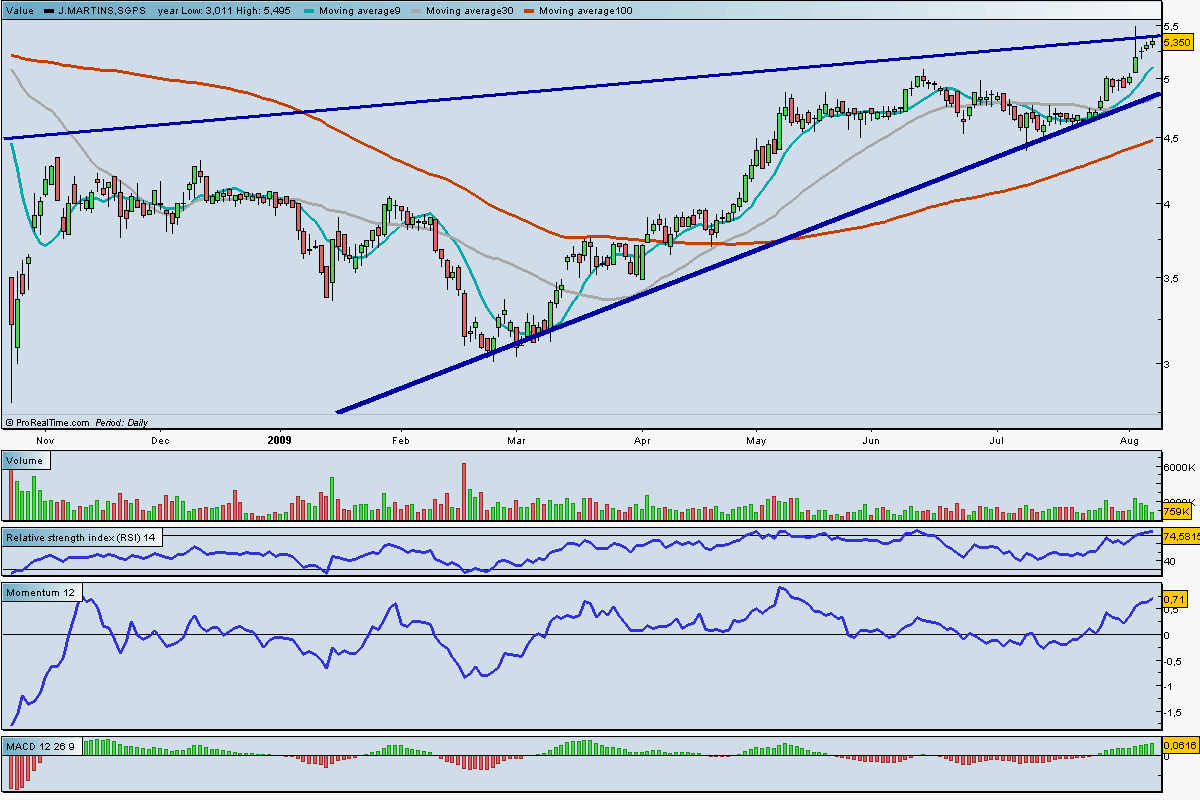Open the Momentum 12 panel label
Image resolution: width=1200 pixels, height=800 pixels.
pyautogui.click(x=42, y=593)
